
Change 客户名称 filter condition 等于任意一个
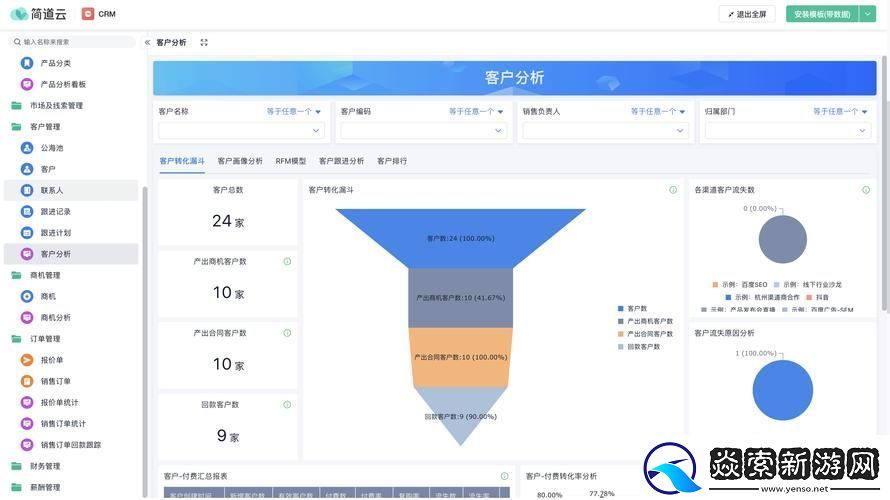coord(294,111)
